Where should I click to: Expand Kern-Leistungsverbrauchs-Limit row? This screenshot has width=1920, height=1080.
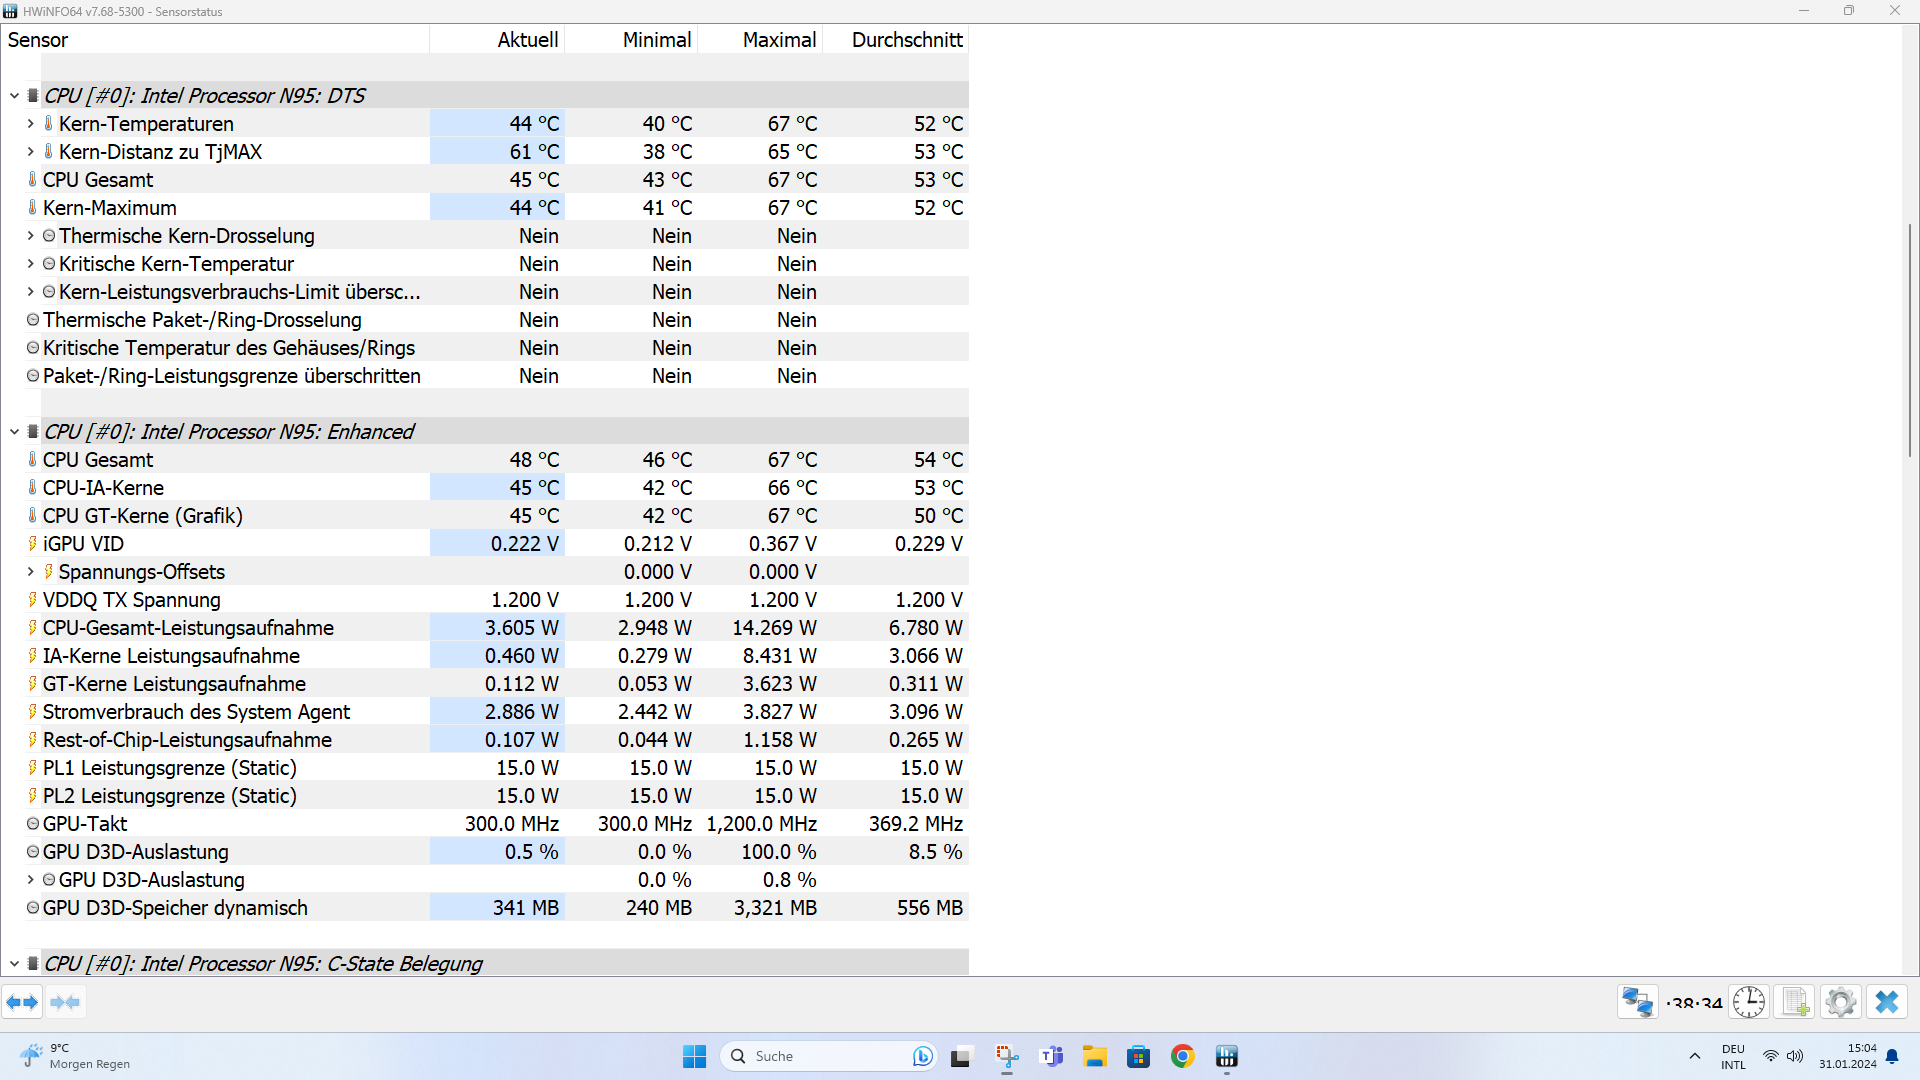point(30,292)
